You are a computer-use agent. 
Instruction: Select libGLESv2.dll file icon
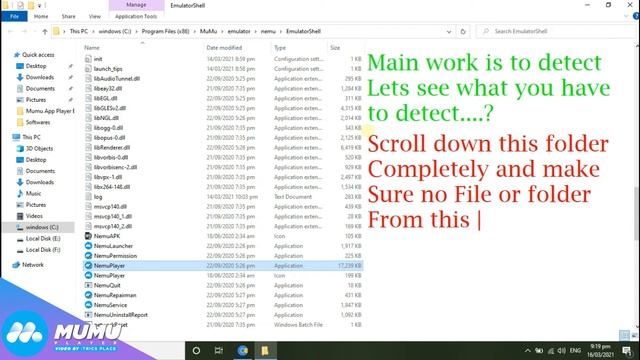coord(88,108)
